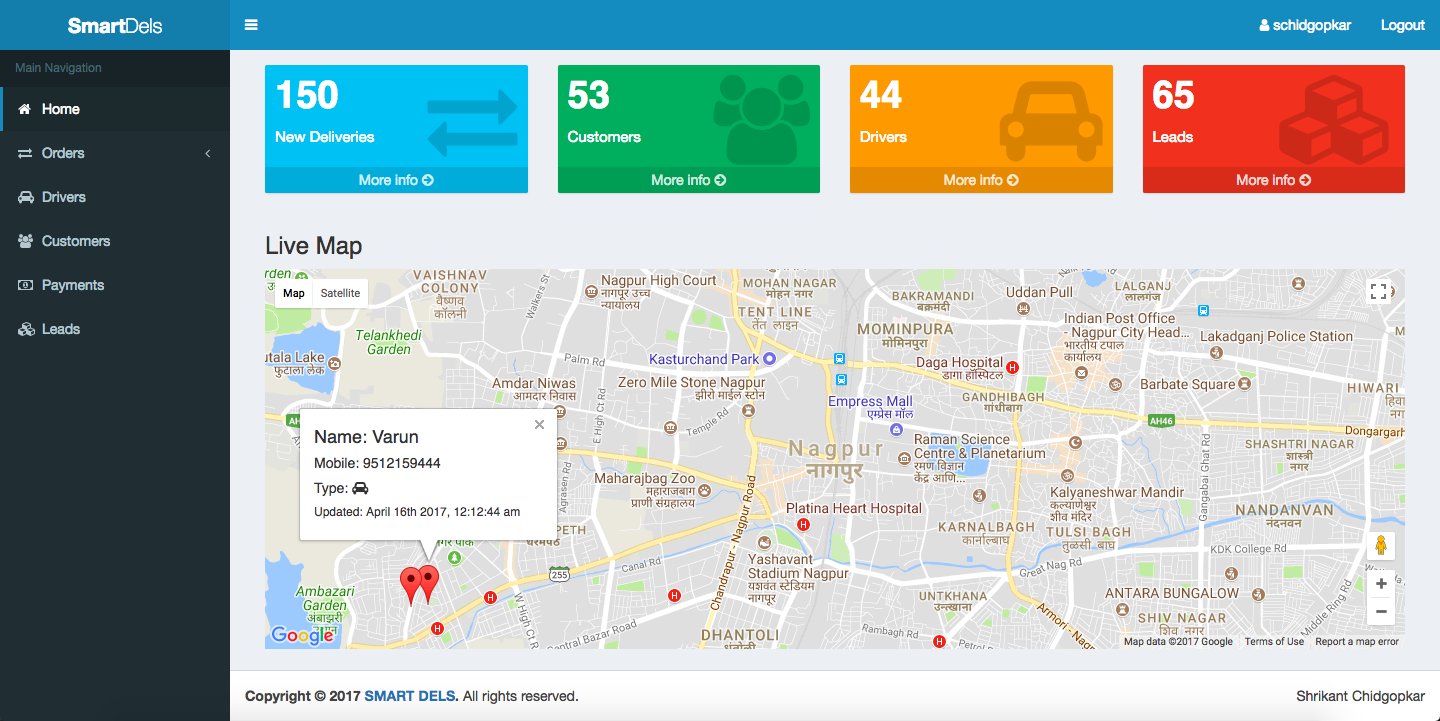Image resolution: width=1440 pixels, height=721 pixels.
Task: Toggle the sidebar hamburger menu icon
Action: [251, 25]
